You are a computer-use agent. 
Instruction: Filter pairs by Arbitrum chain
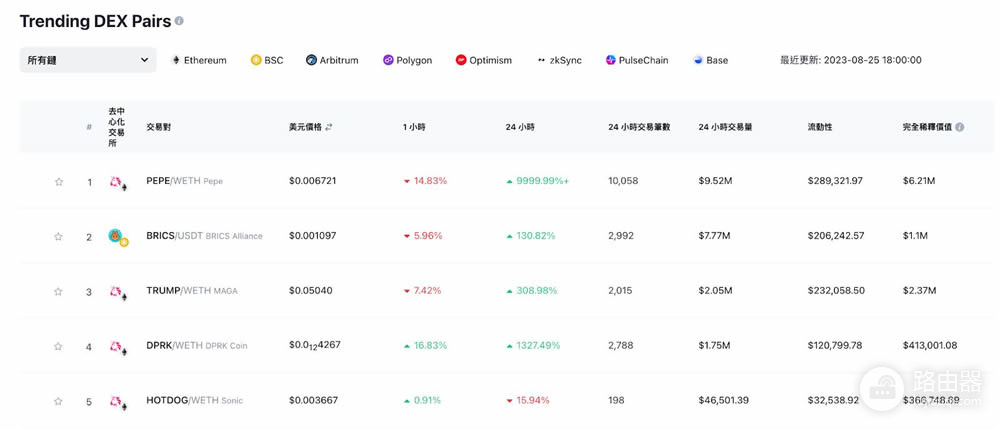pyautogui.click(x=332, y=61)
